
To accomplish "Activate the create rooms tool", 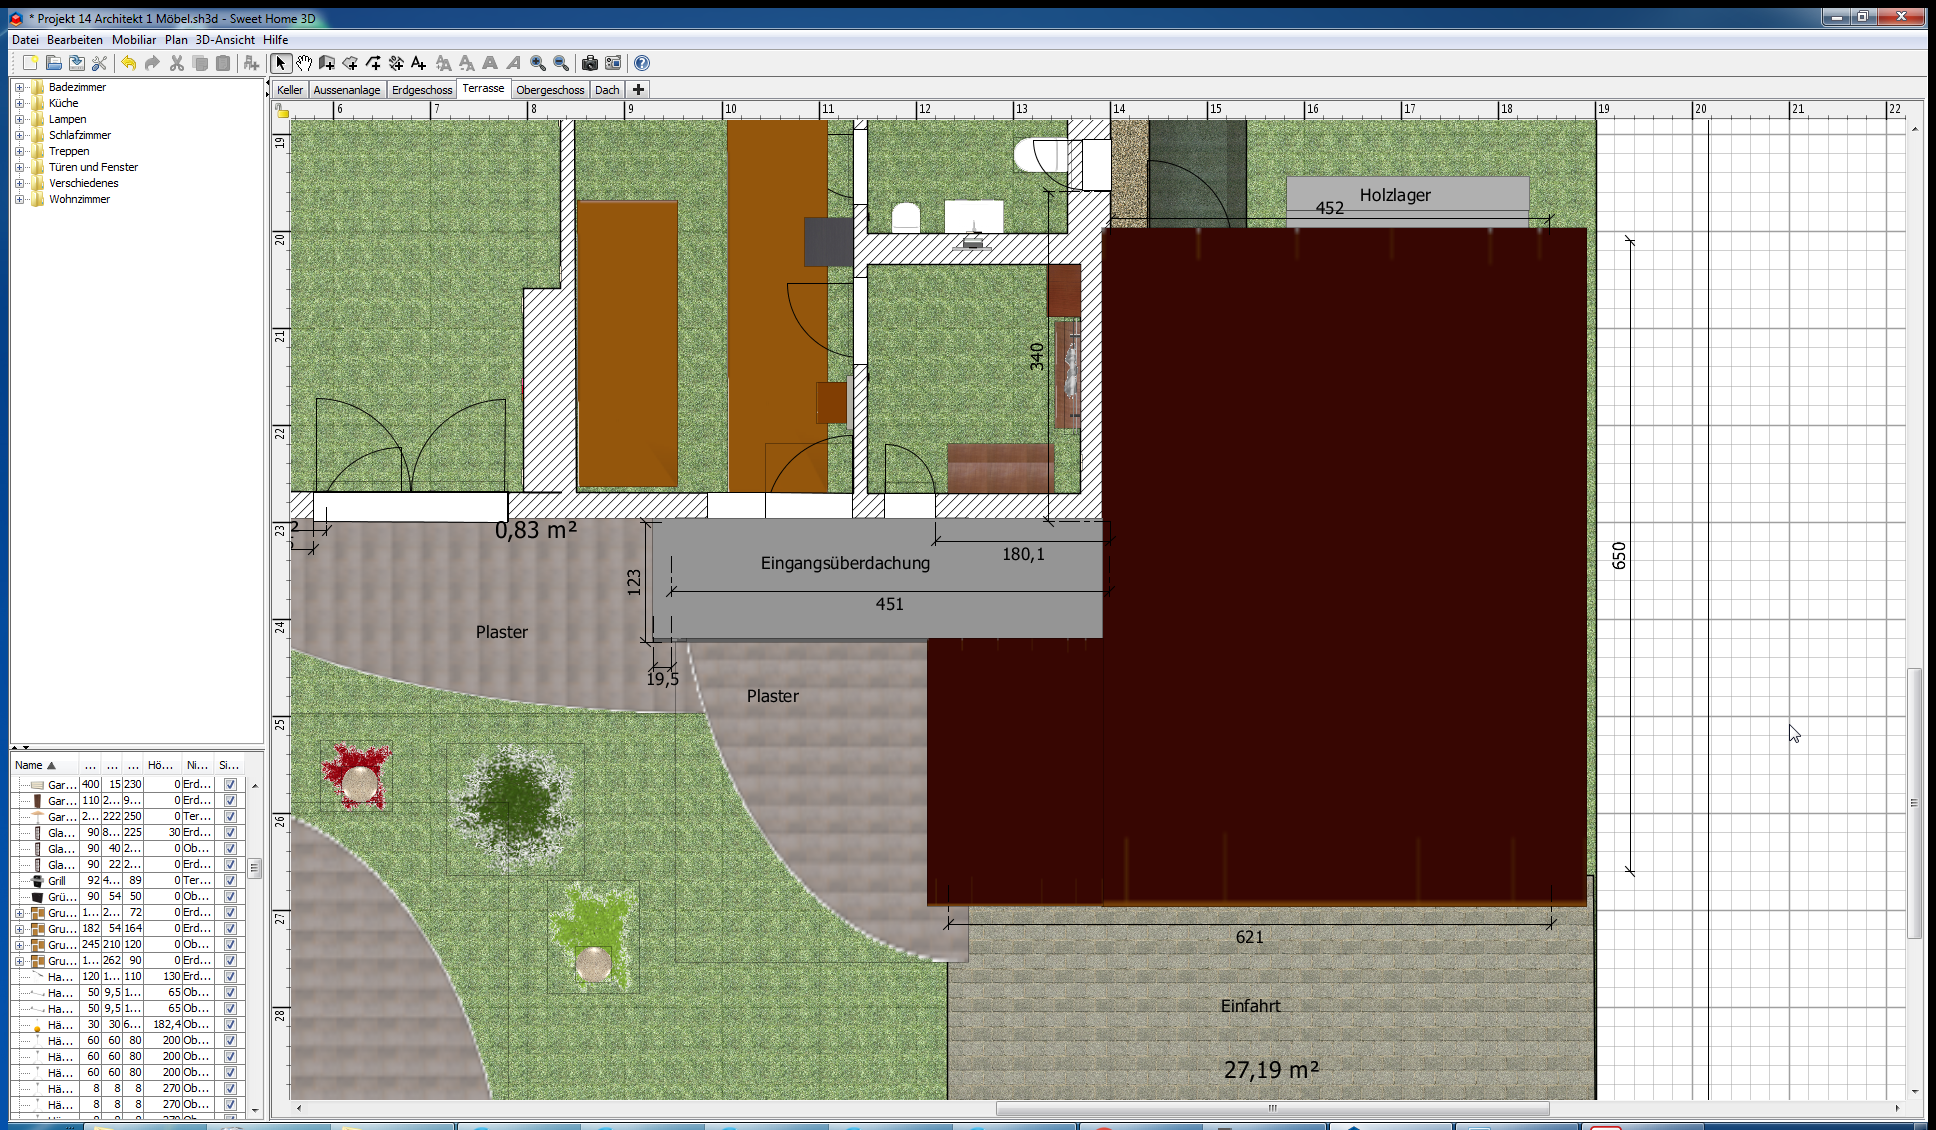I will pos(350,63).
